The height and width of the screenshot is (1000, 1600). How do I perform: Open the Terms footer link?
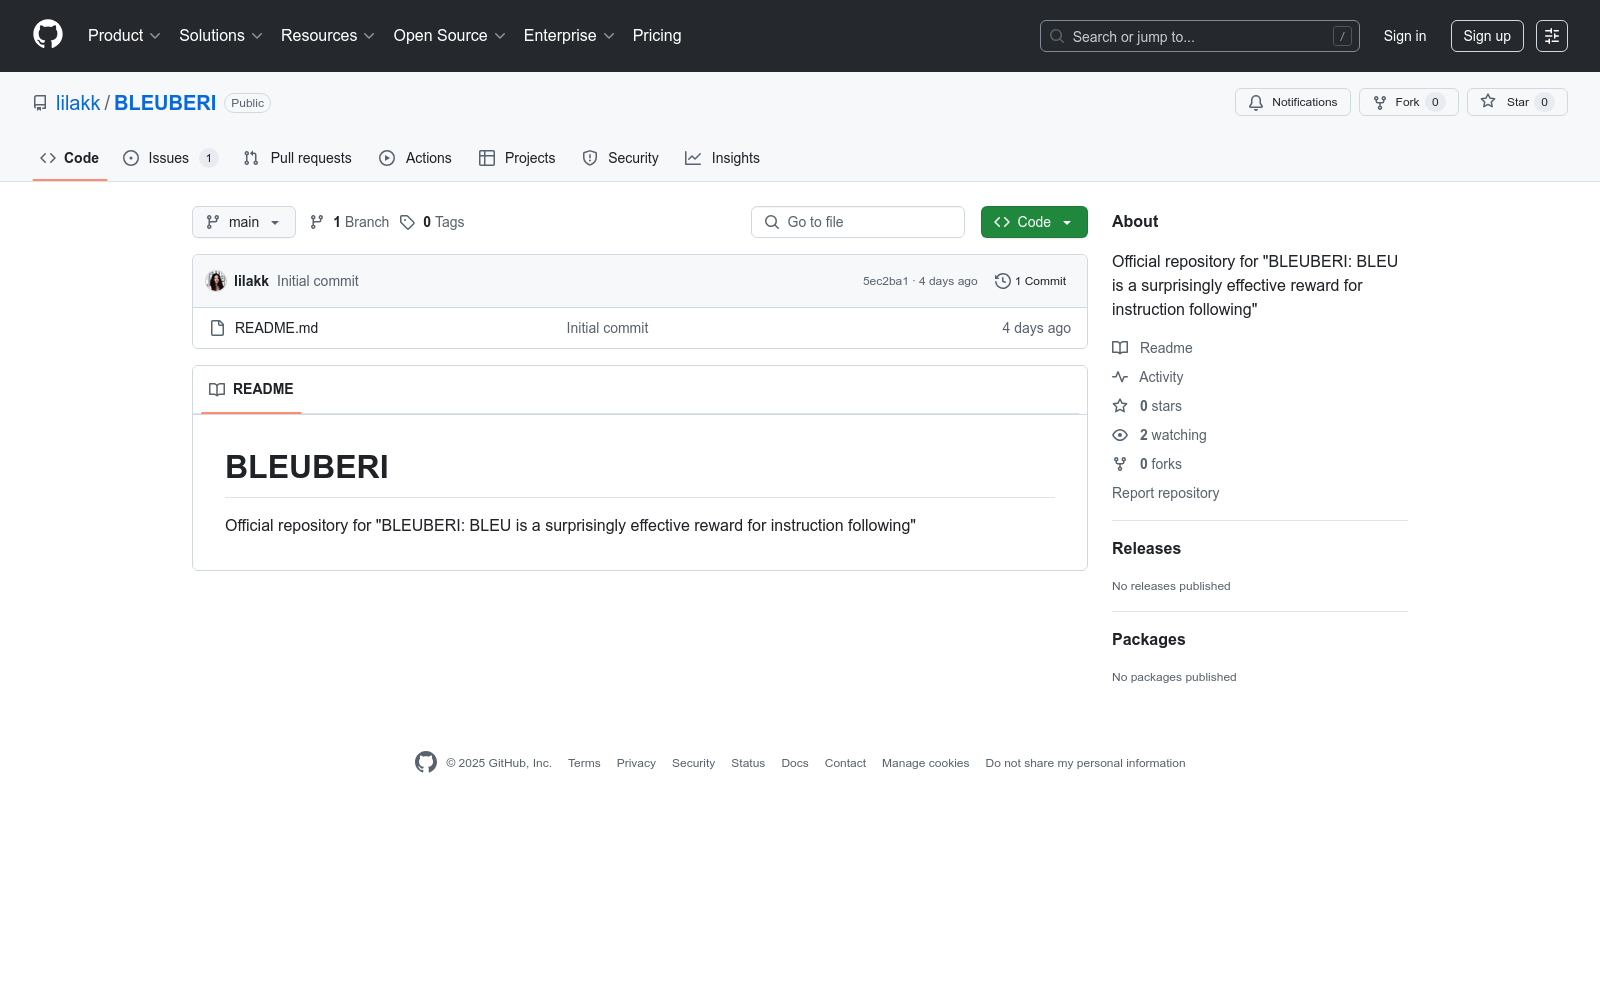(x=584, y=763)
